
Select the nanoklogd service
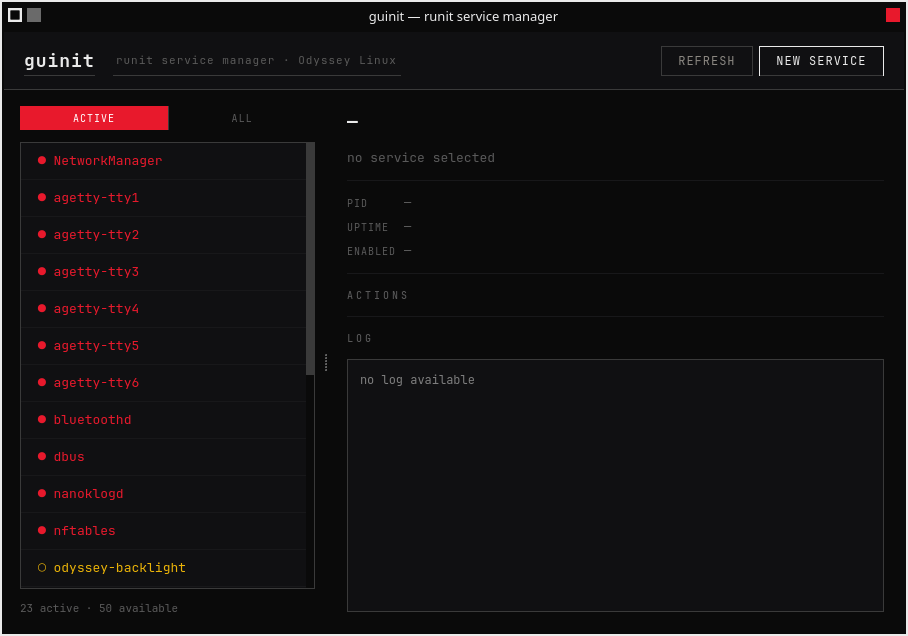[x=163, y=495]
